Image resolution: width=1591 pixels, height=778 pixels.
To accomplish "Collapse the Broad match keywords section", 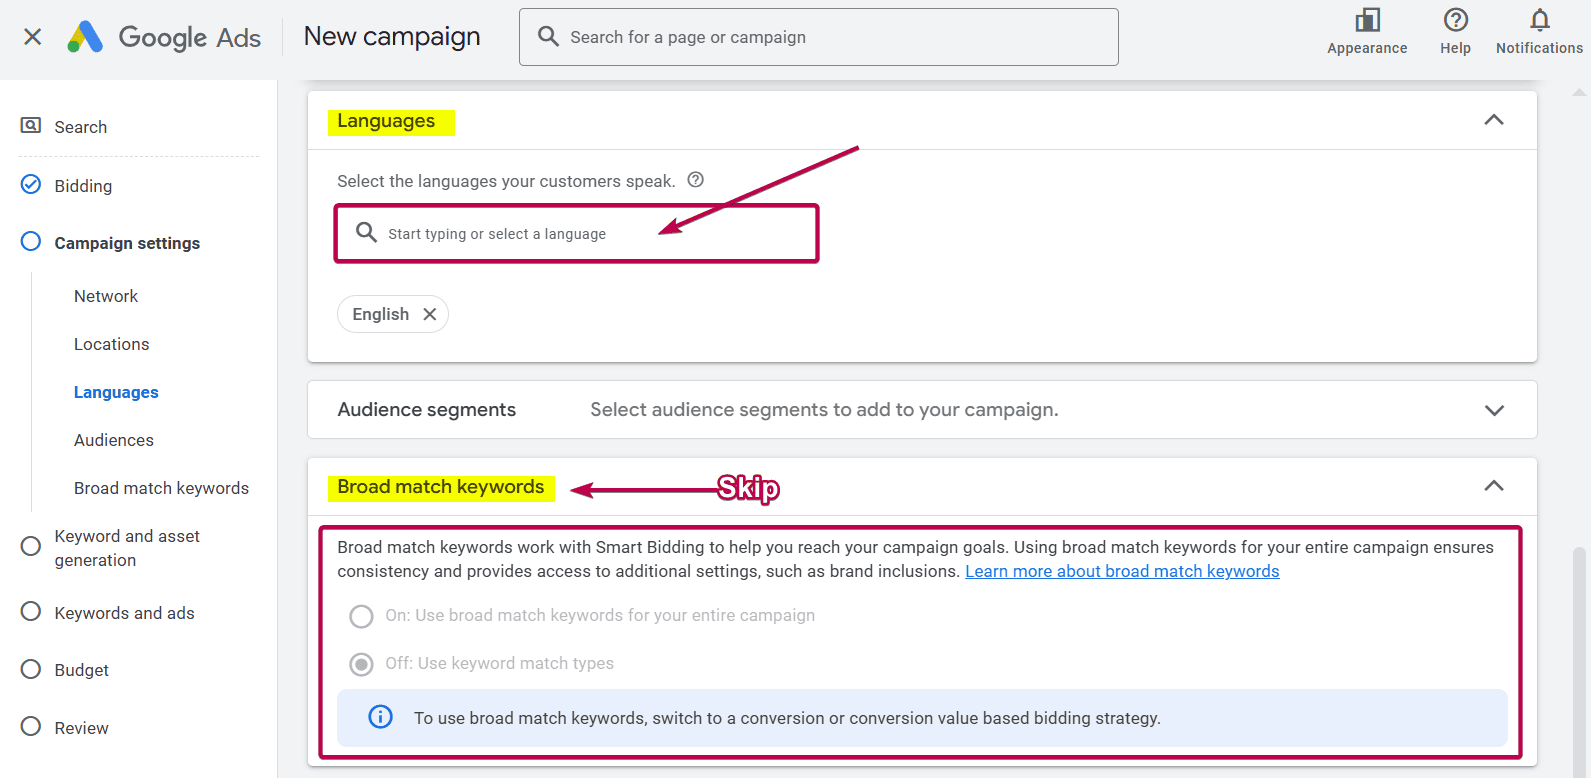I will [1493, 486].
